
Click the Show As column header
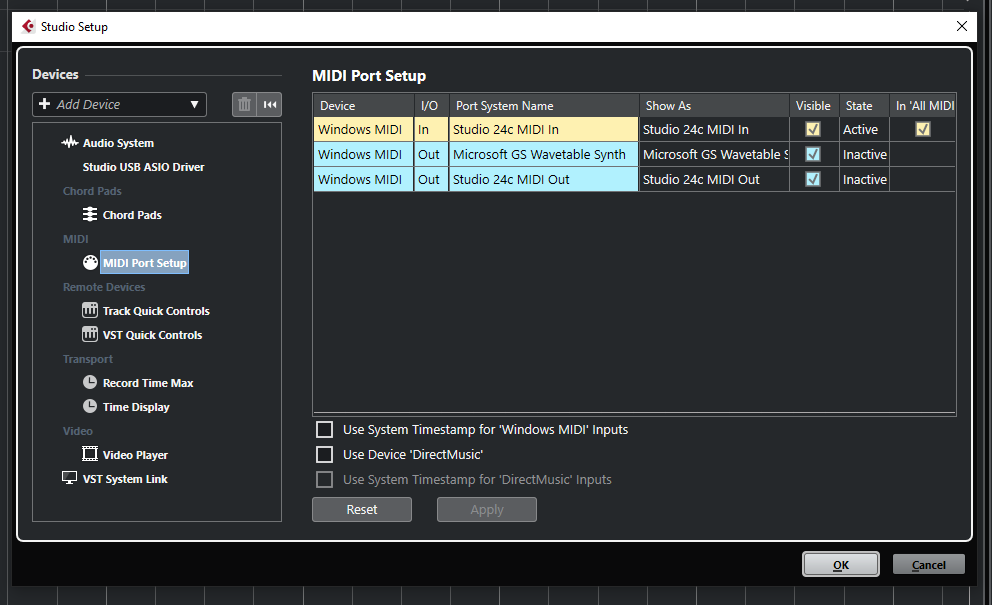[x=714, y=106]
